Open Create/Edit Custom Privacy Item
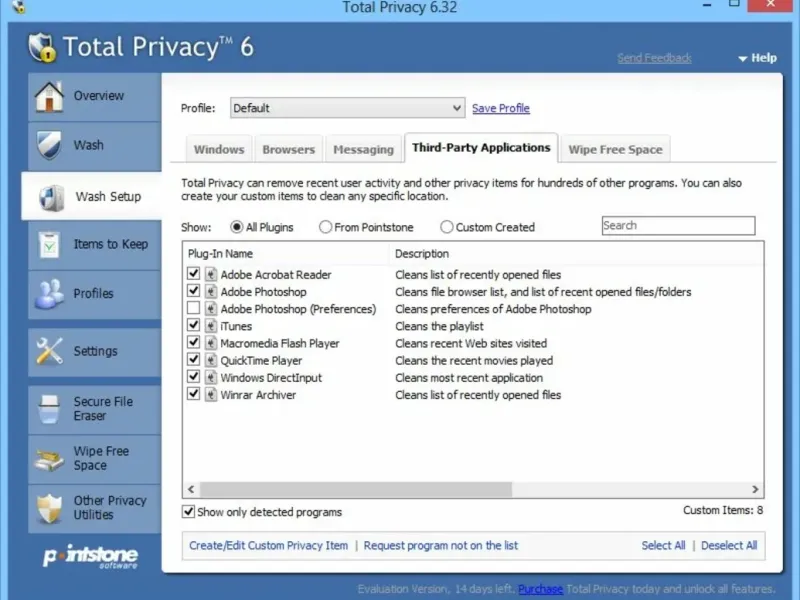The image size is (800, 600). coord(268,545)
